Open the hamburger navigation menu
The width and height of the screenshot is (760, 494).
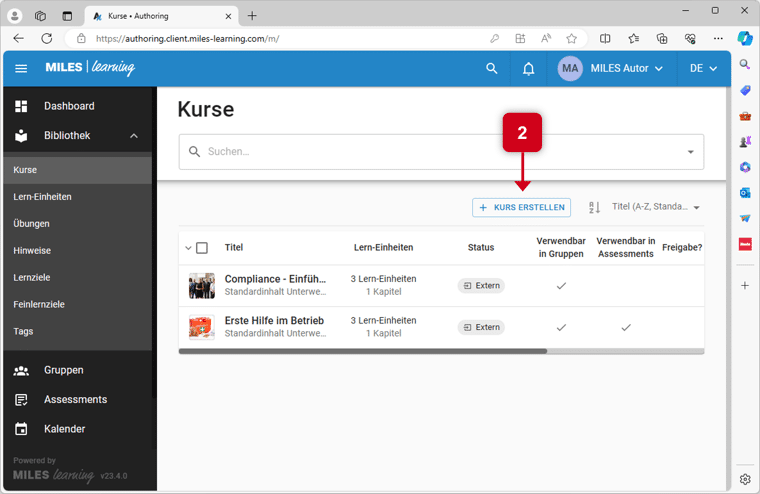click(21, 69)
